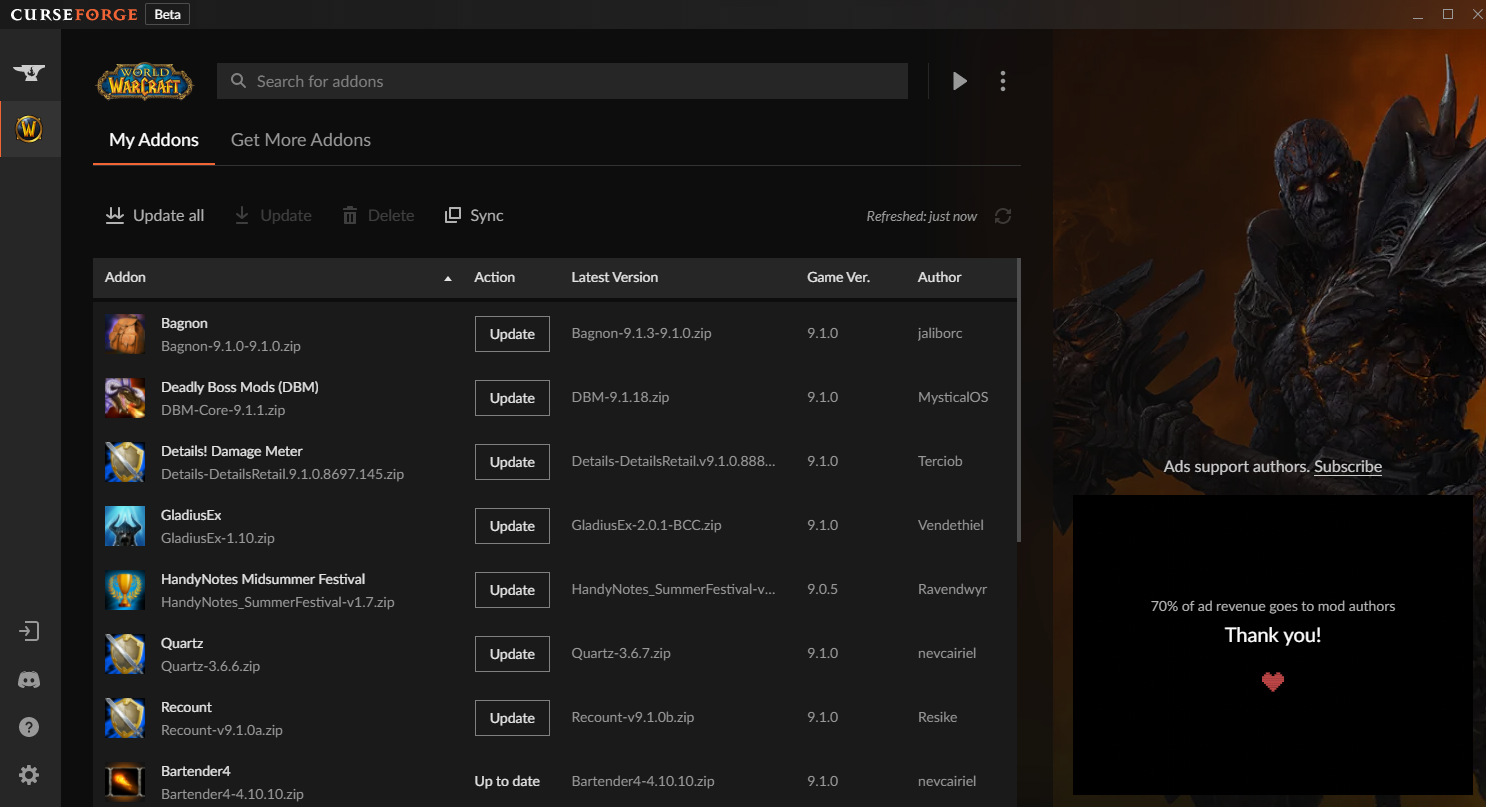Open the Discord icon in sidebar
The width and height of the screenshot is (1486, 807).
click(29, 680)
